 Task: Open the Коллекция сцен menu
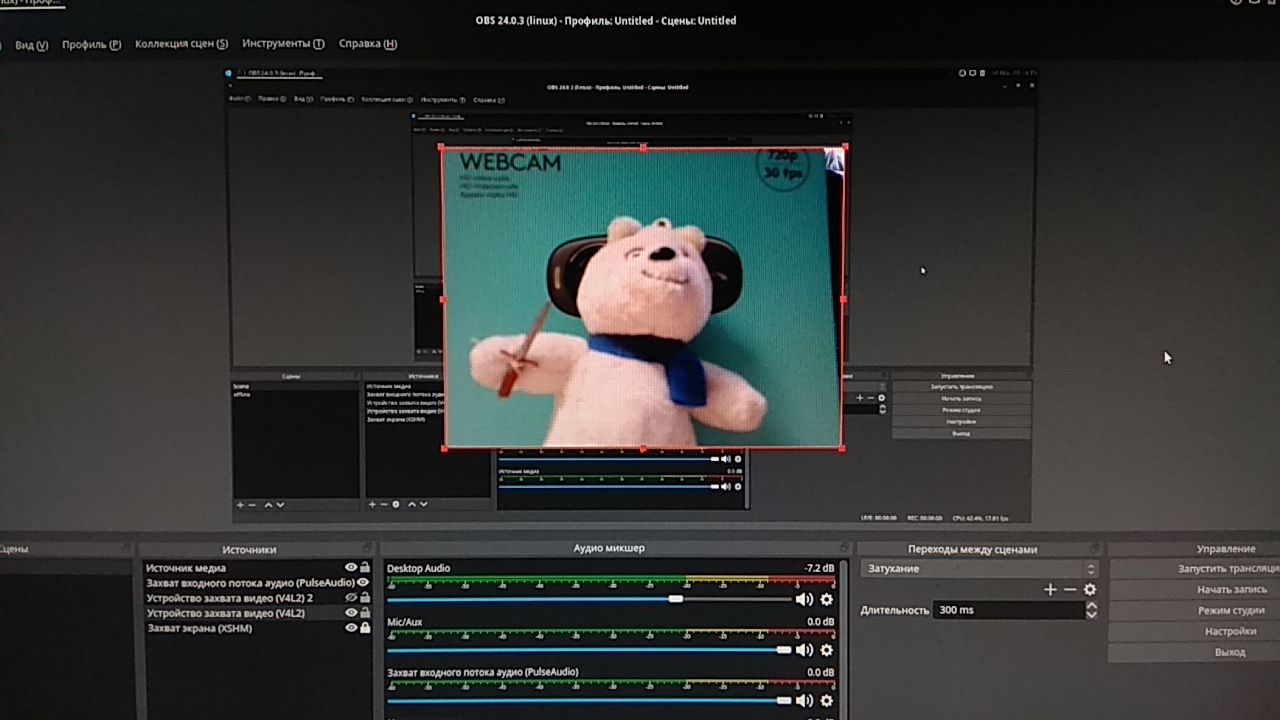tap(181, 44)
